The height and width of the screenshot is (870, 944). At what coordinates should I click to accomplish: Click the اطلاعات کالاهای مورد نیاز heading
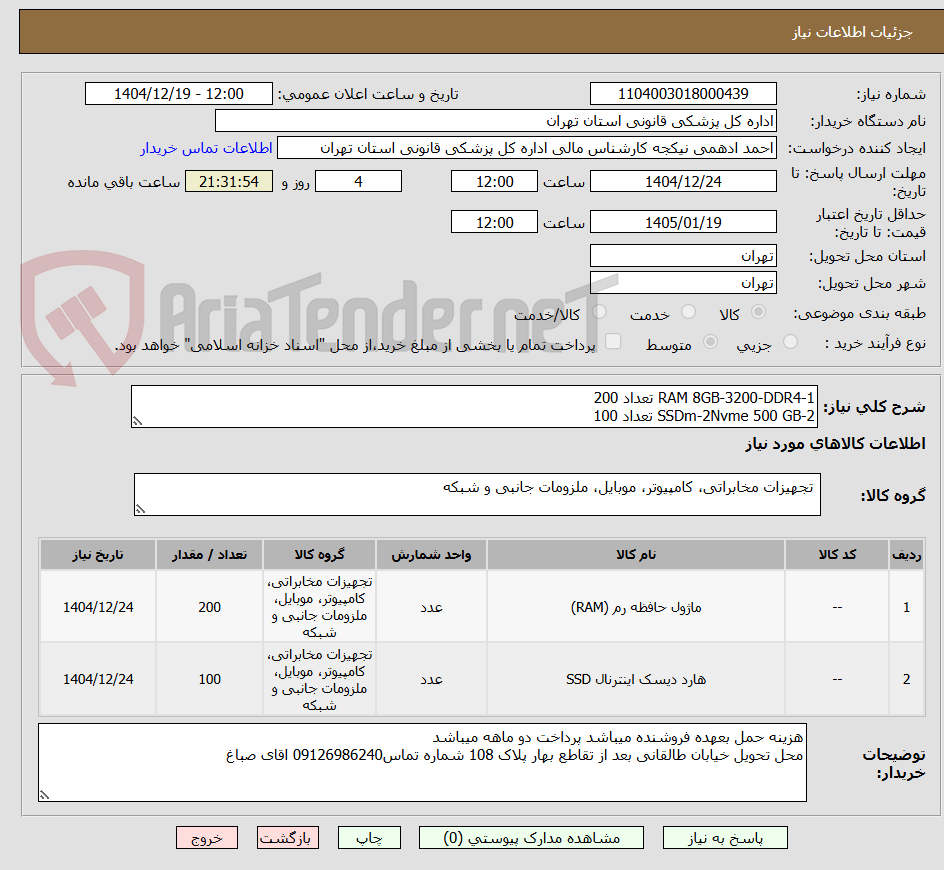835,444
